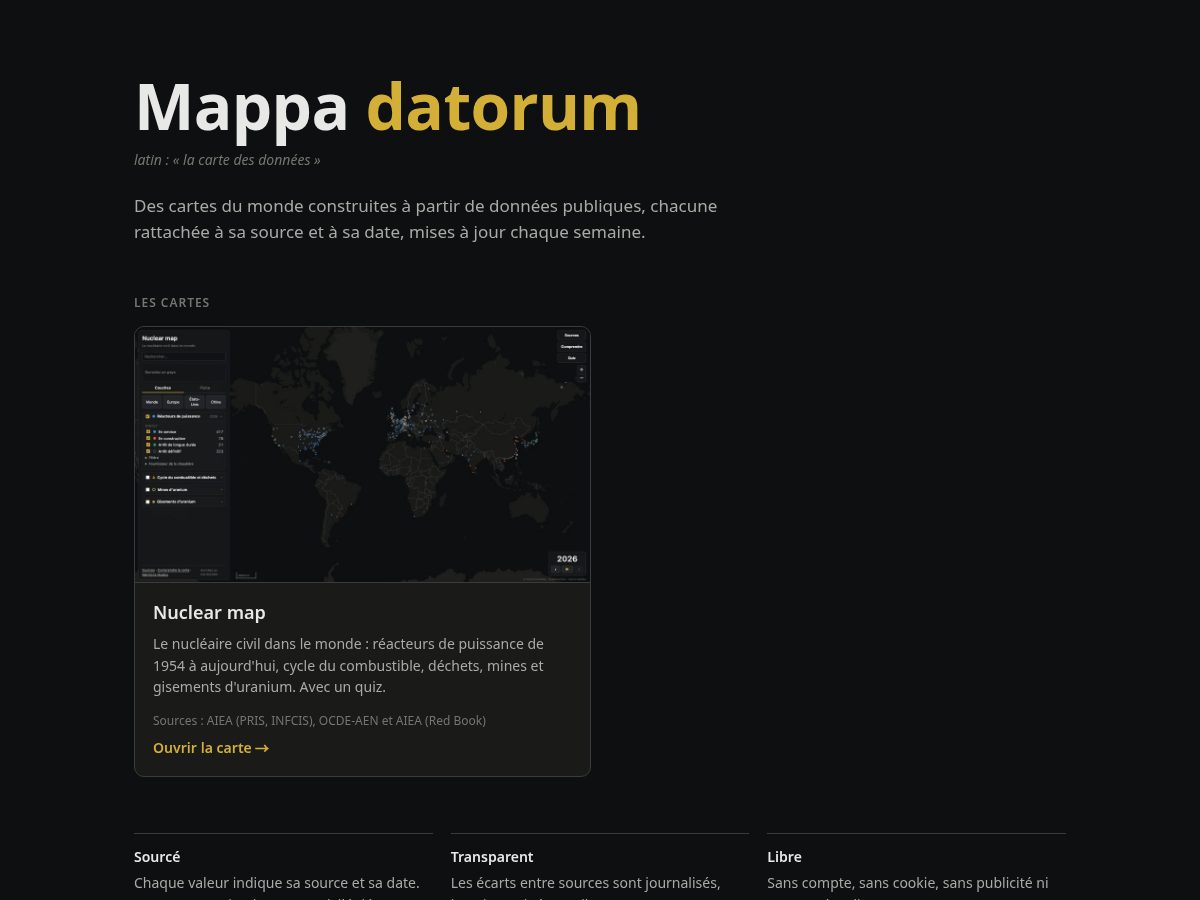Click the "Ouvrir la carte →" link

(x=211, y=748)
